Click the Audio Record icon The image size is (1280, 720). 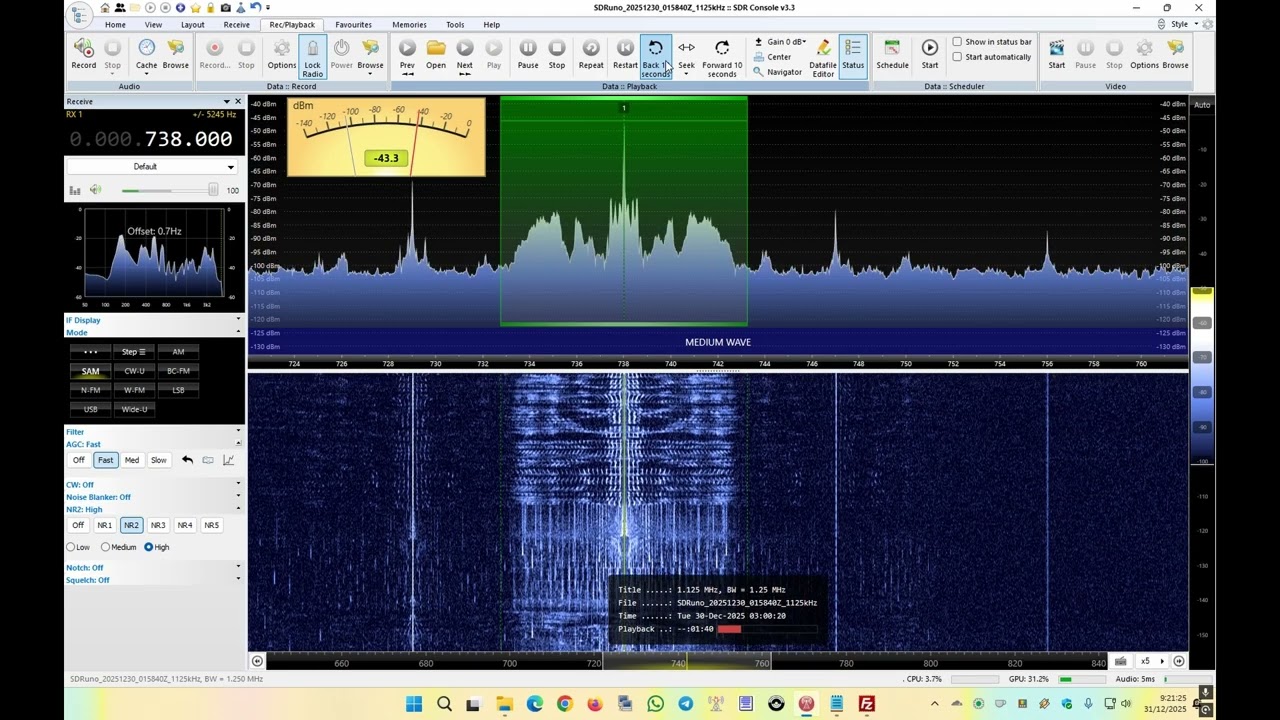[84, 55]
